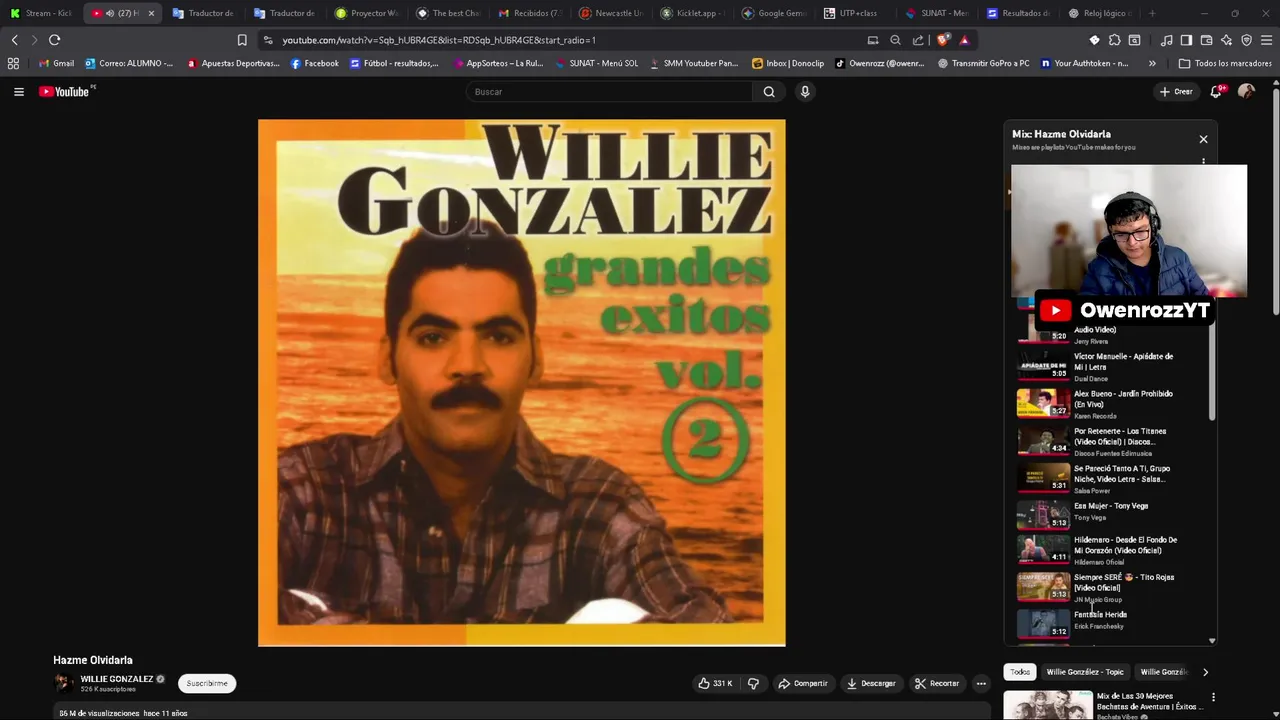The image size is (1280, 720).
Task: Click the Suscribirme button
Action: tap(207, 683)
